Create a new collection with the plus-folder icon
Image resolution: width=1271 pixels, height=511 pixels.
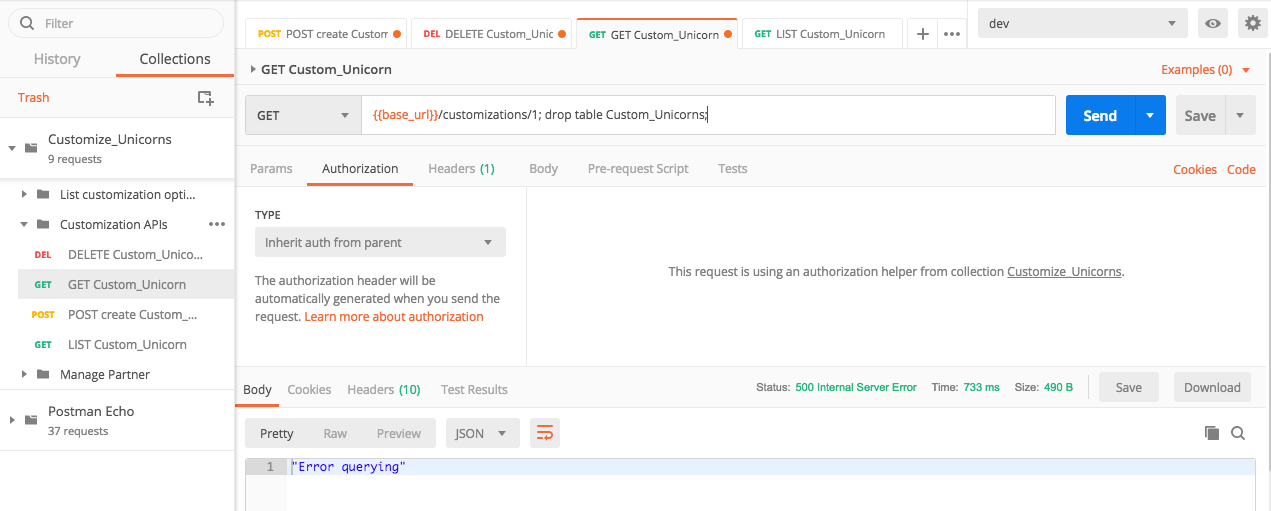point(205,97)
